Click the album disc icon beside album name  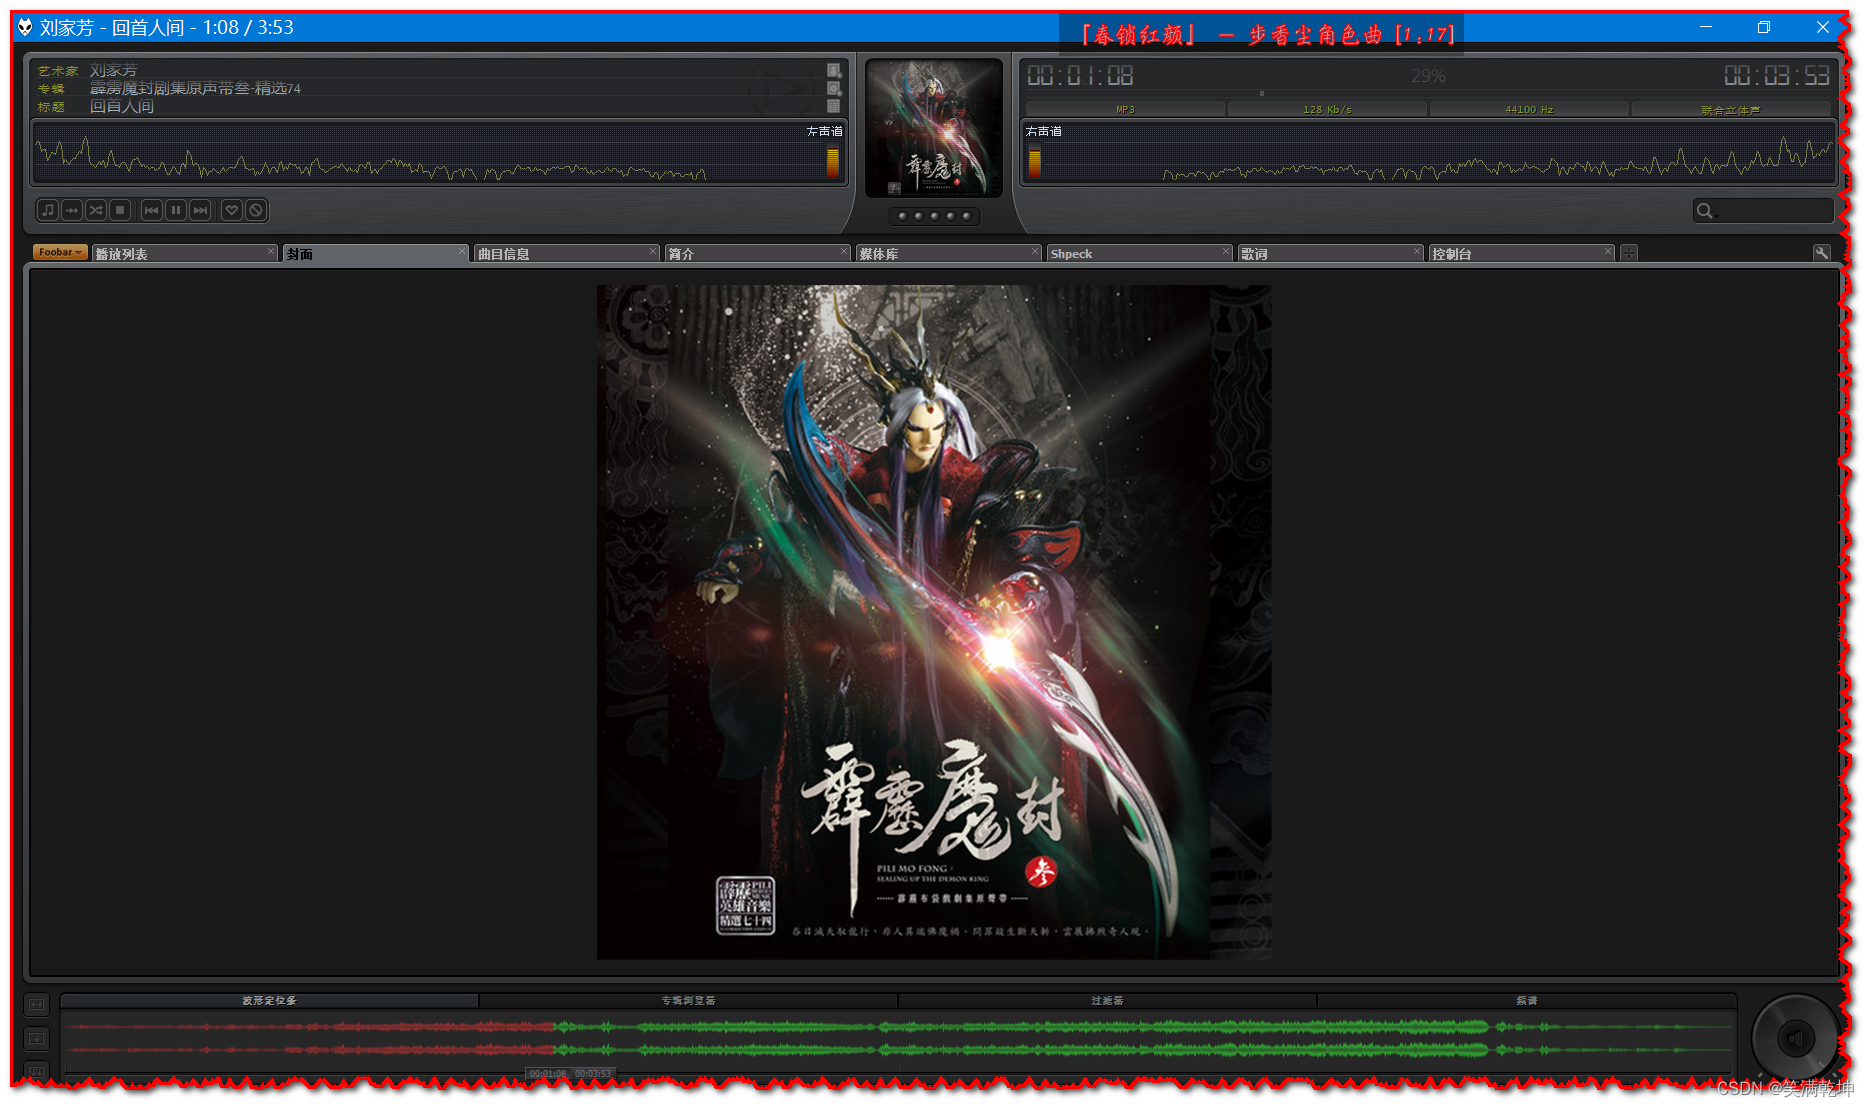833,88
